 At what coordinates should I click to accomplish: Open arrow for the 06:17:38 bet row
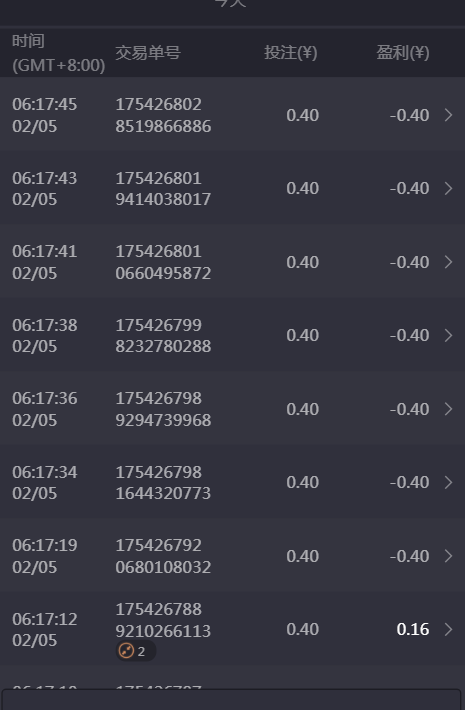click(x=448, y=336)
